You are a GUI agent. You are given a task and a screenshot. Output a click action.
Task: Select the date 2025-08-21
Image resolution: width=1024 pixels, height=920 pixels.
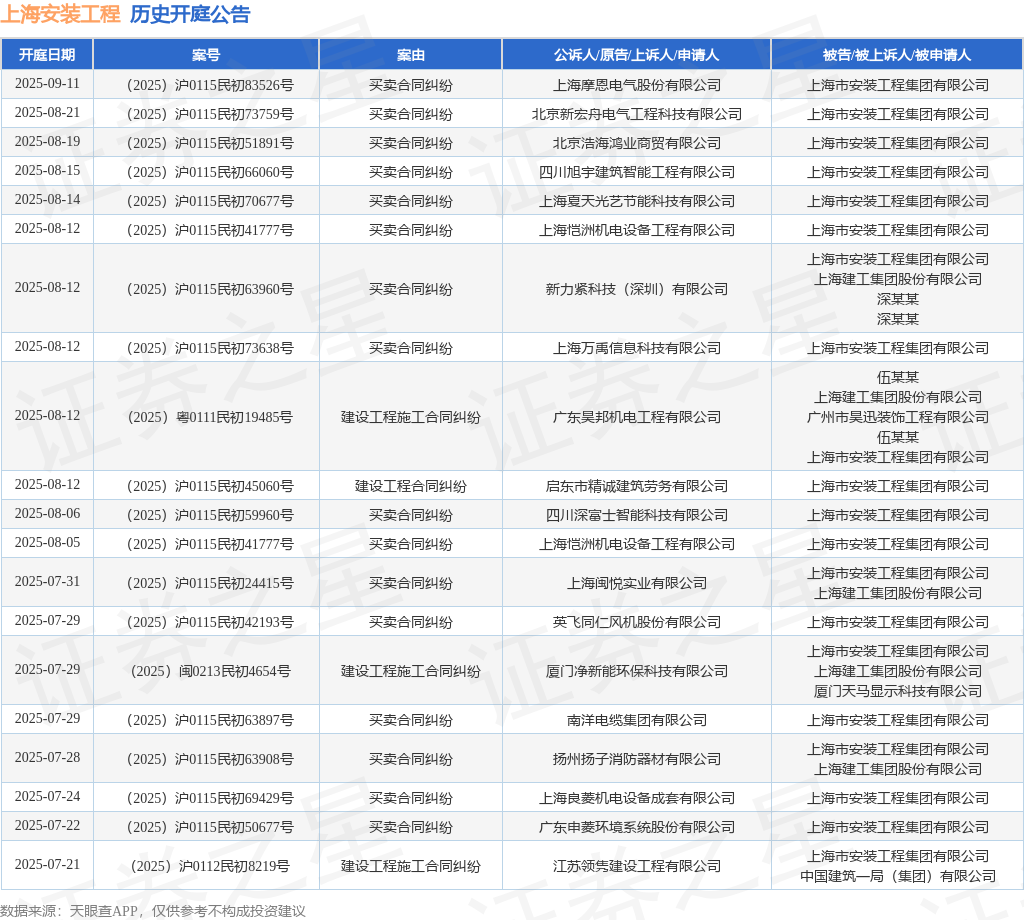pos(47,113)
